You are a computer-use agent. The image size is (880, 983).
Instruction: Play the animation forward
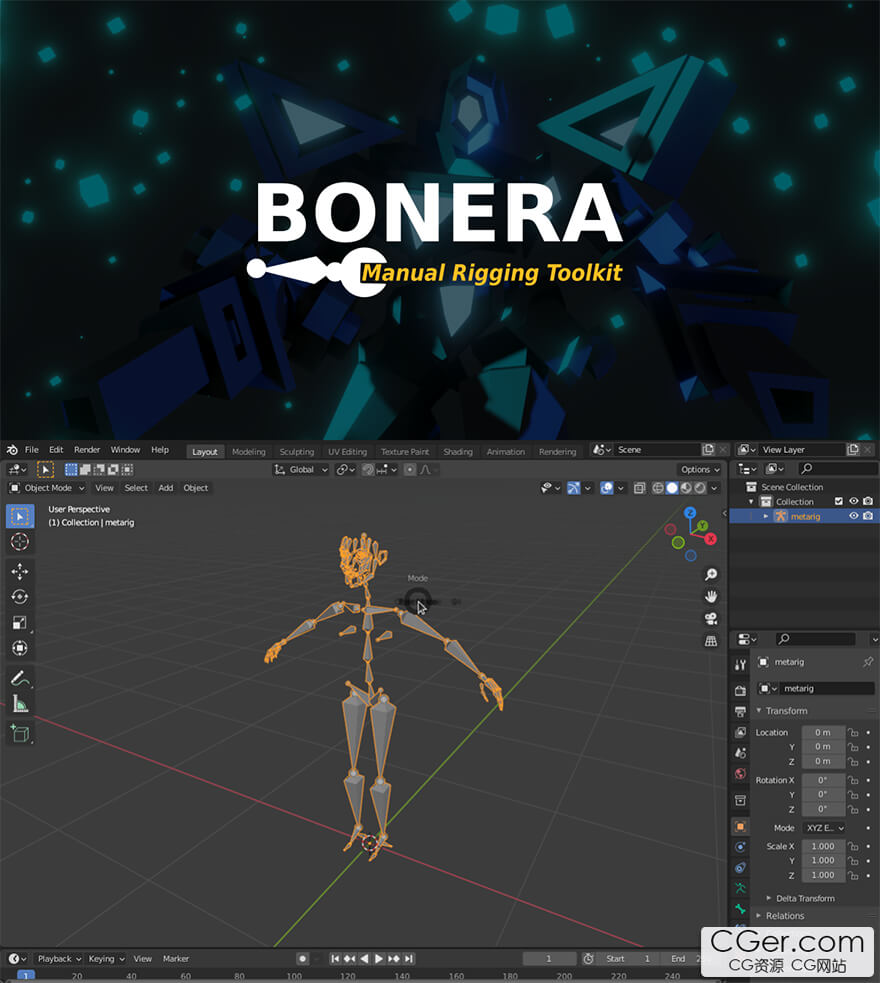[x=379, y=959]
